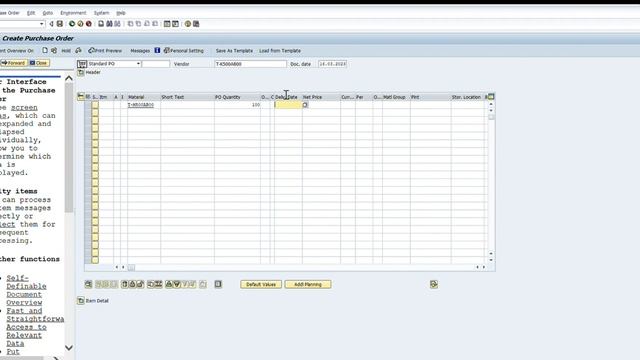Click the yellow Exit icon
Screen dimensions: 640x360
(80, 24)
